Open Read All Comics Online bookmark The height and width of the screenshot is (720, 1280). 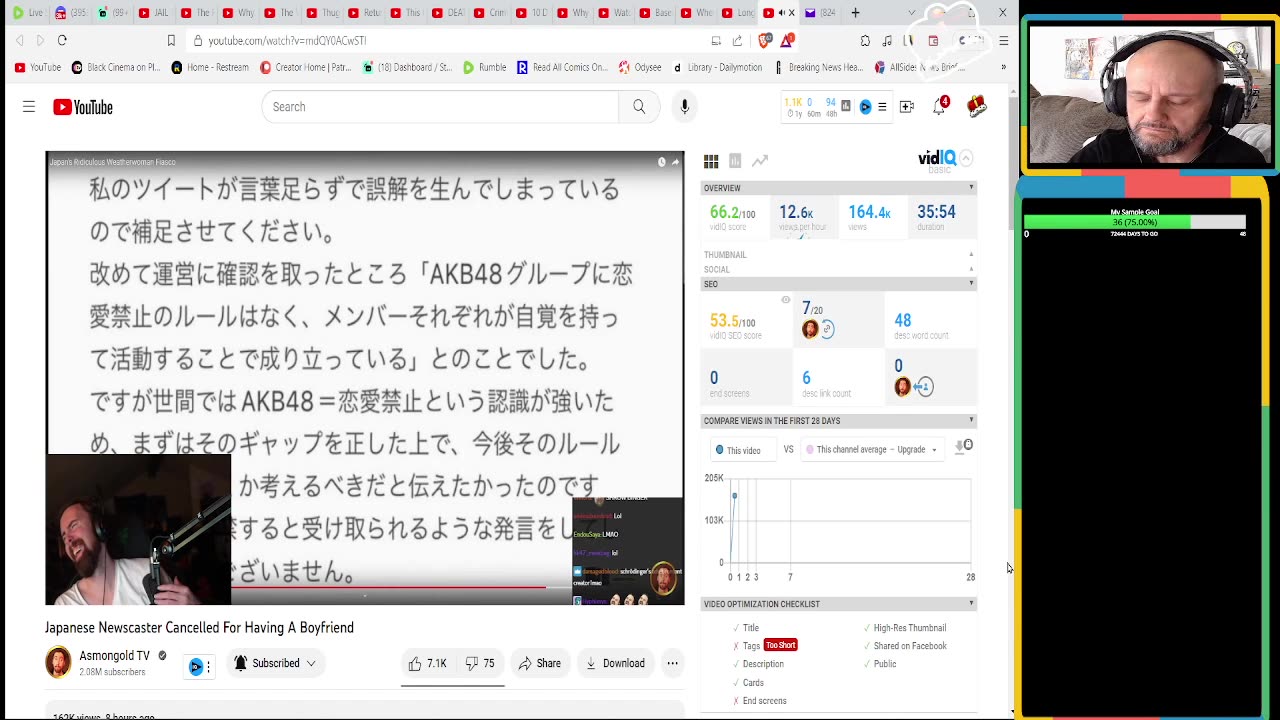pyautogui.click(x=562, y=67)
